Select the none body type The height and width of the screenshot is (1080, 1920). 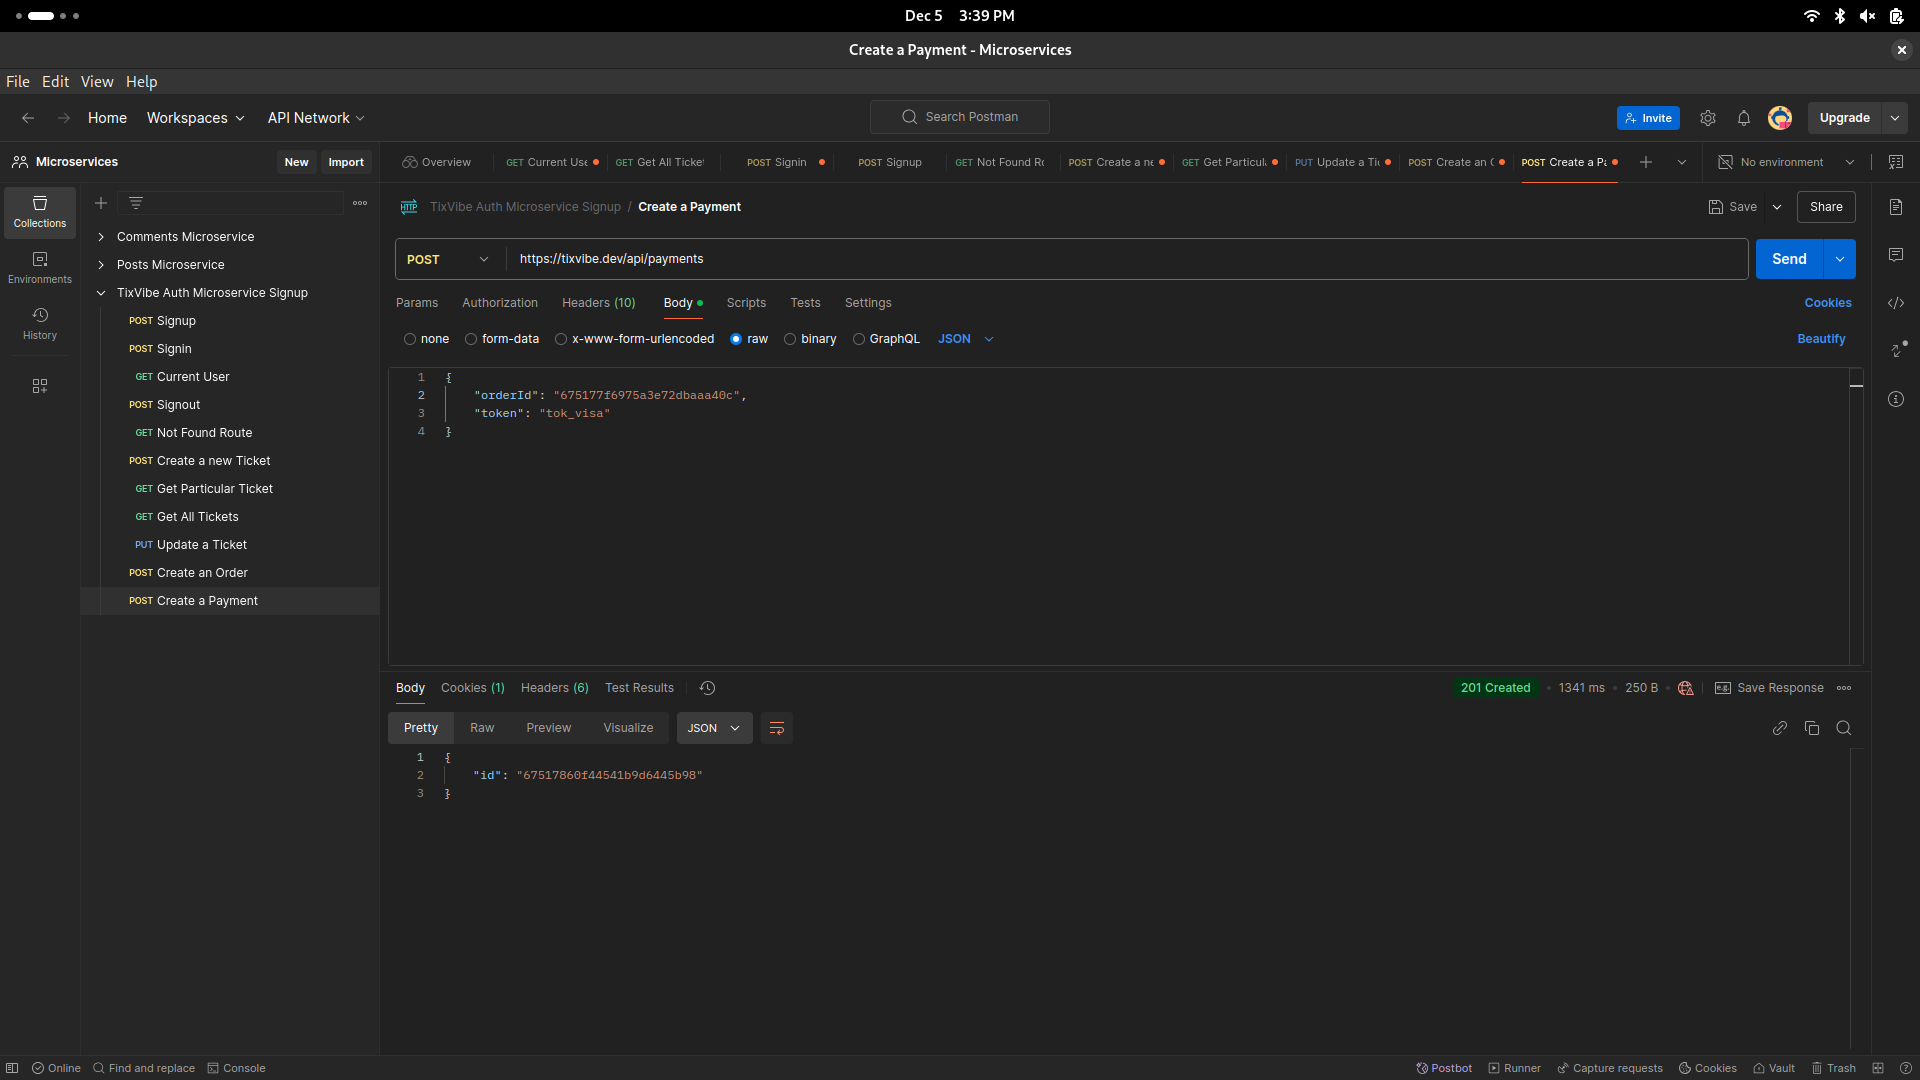click(x=410, y=339)
